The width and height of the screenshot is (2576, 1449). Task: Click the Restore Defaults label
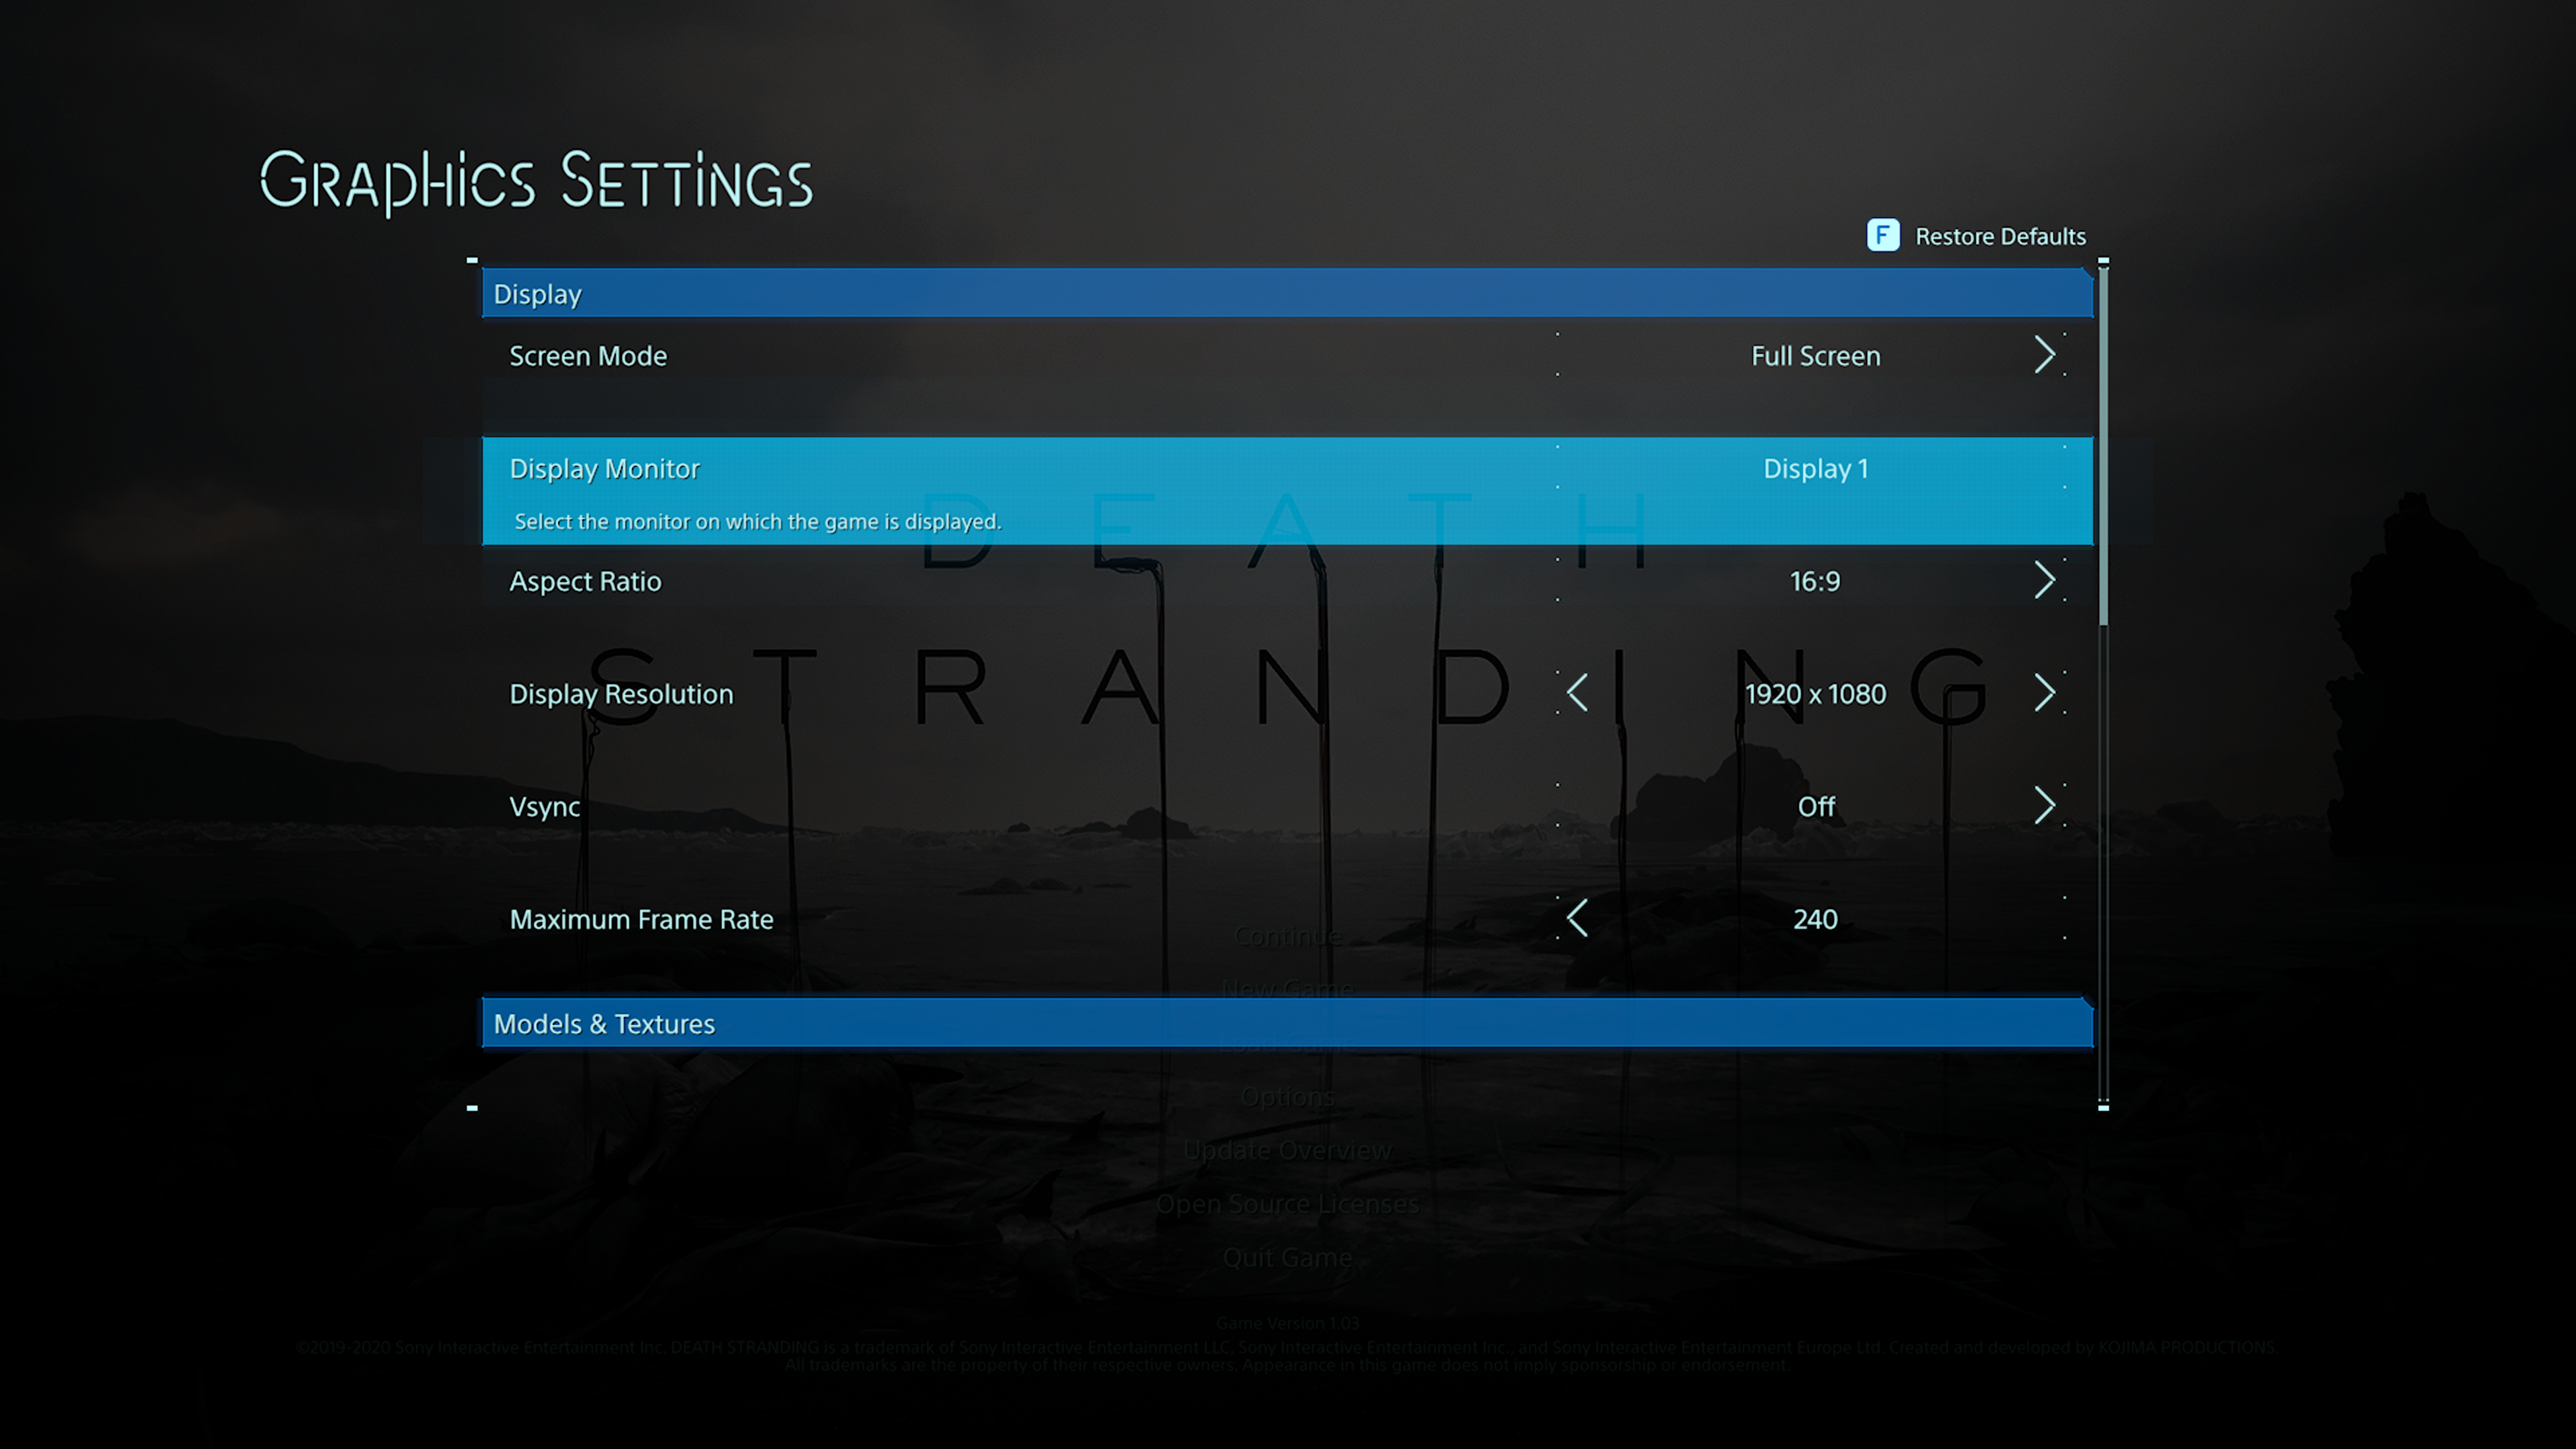[x=2000, y=237]
